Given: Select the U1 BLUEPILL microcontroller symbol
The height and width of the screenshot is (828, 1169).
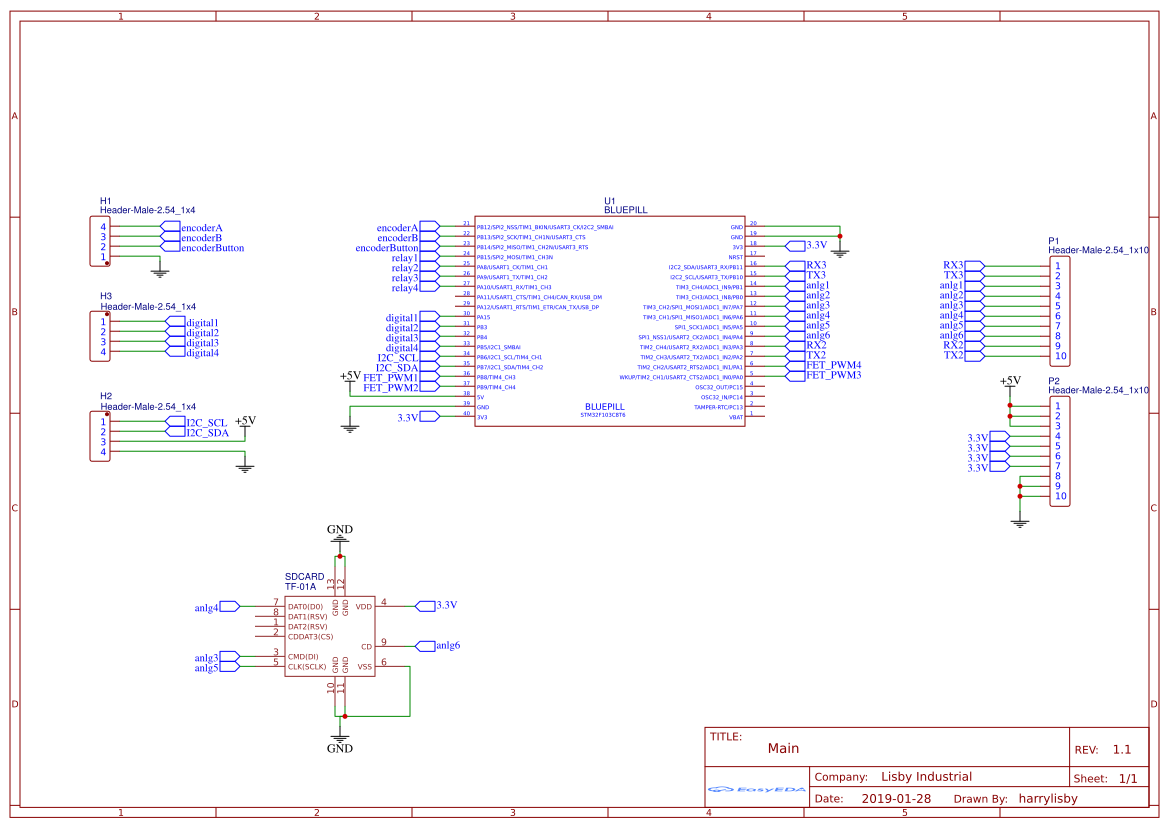Looking at the screenshot, I should (x=610, y=320).
